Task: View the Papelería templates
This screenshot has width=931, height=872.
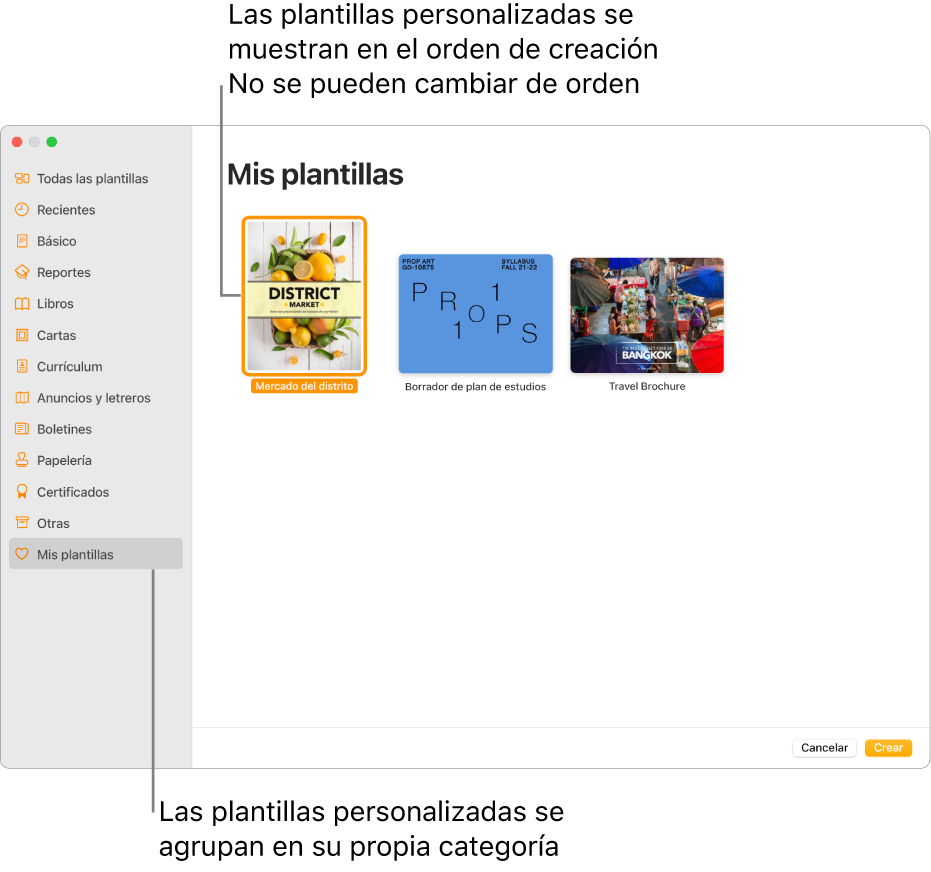Action: coord(64,461)
